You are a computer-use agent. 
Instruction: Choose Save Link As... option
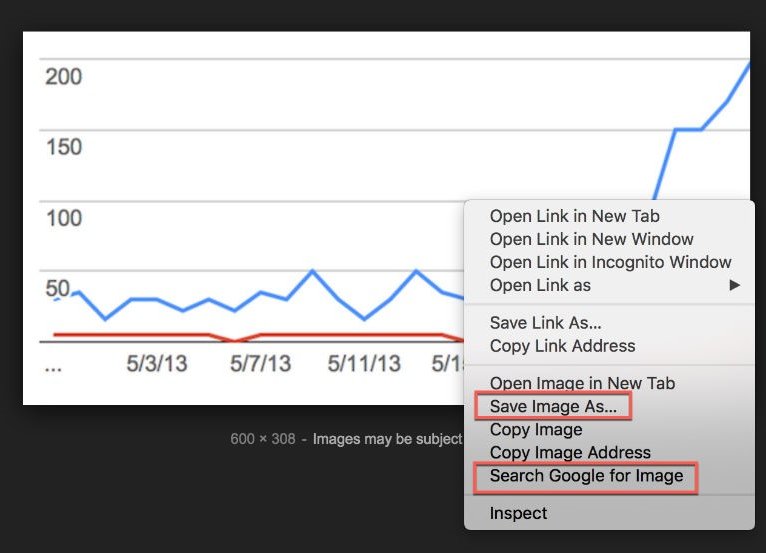point(545,323)
